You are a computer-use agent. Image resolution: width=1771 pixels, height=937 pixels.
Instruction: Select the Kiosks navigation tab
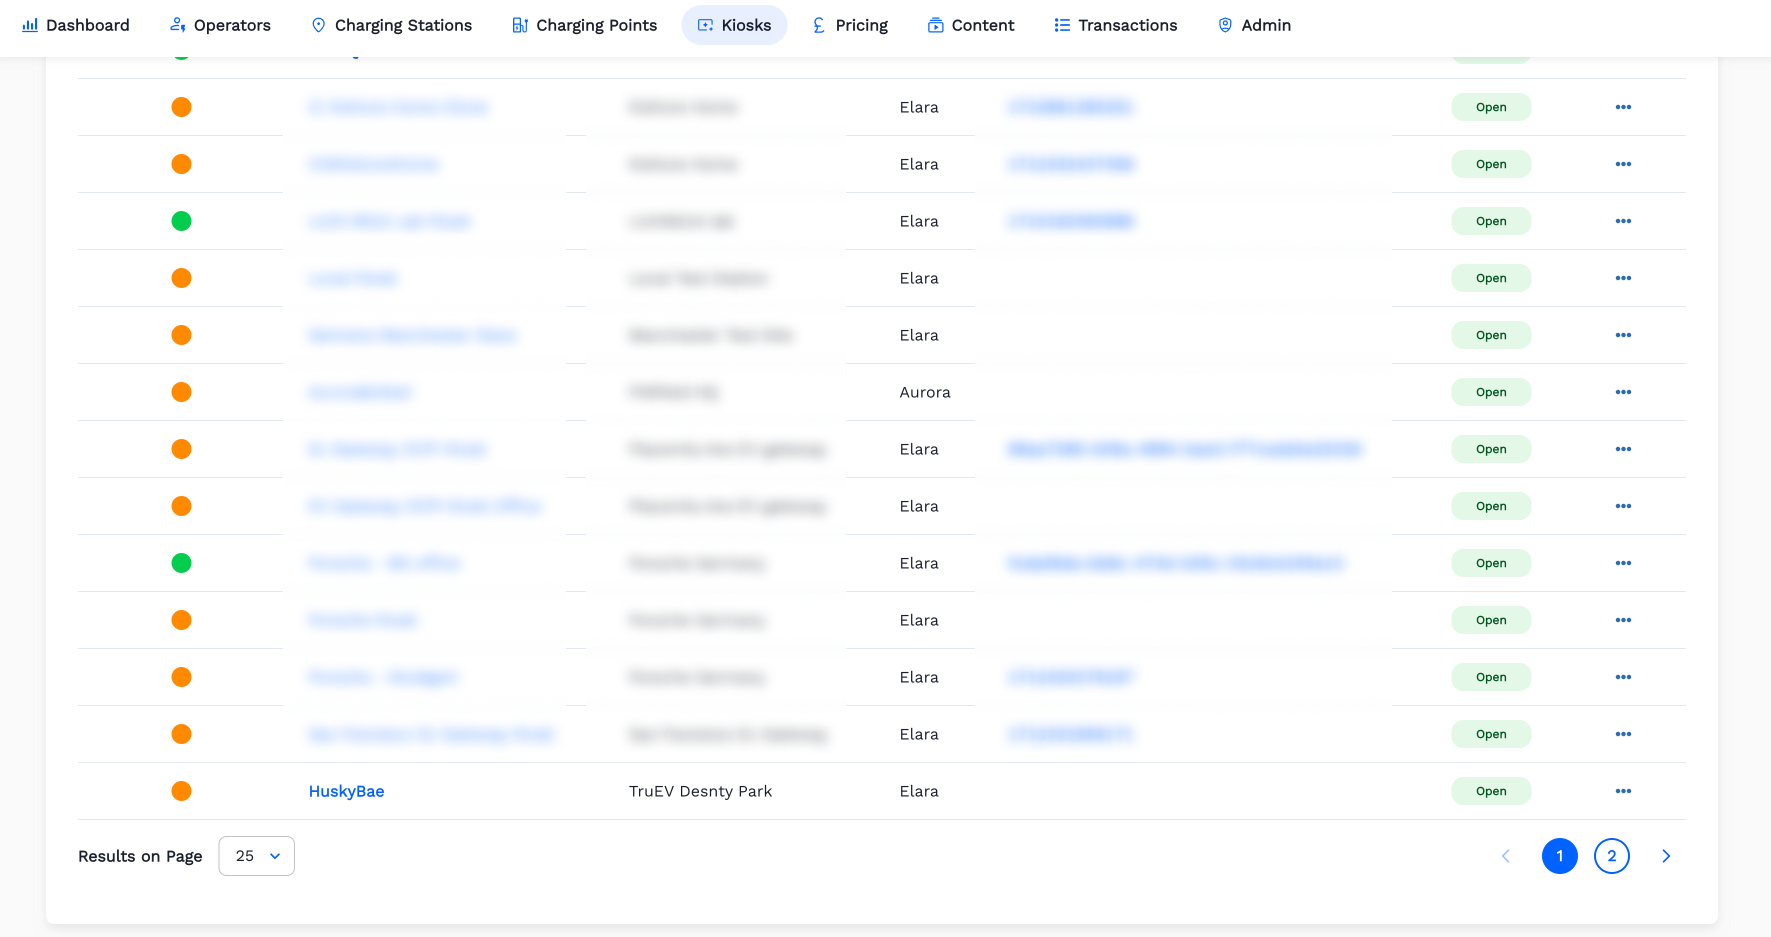734,25
